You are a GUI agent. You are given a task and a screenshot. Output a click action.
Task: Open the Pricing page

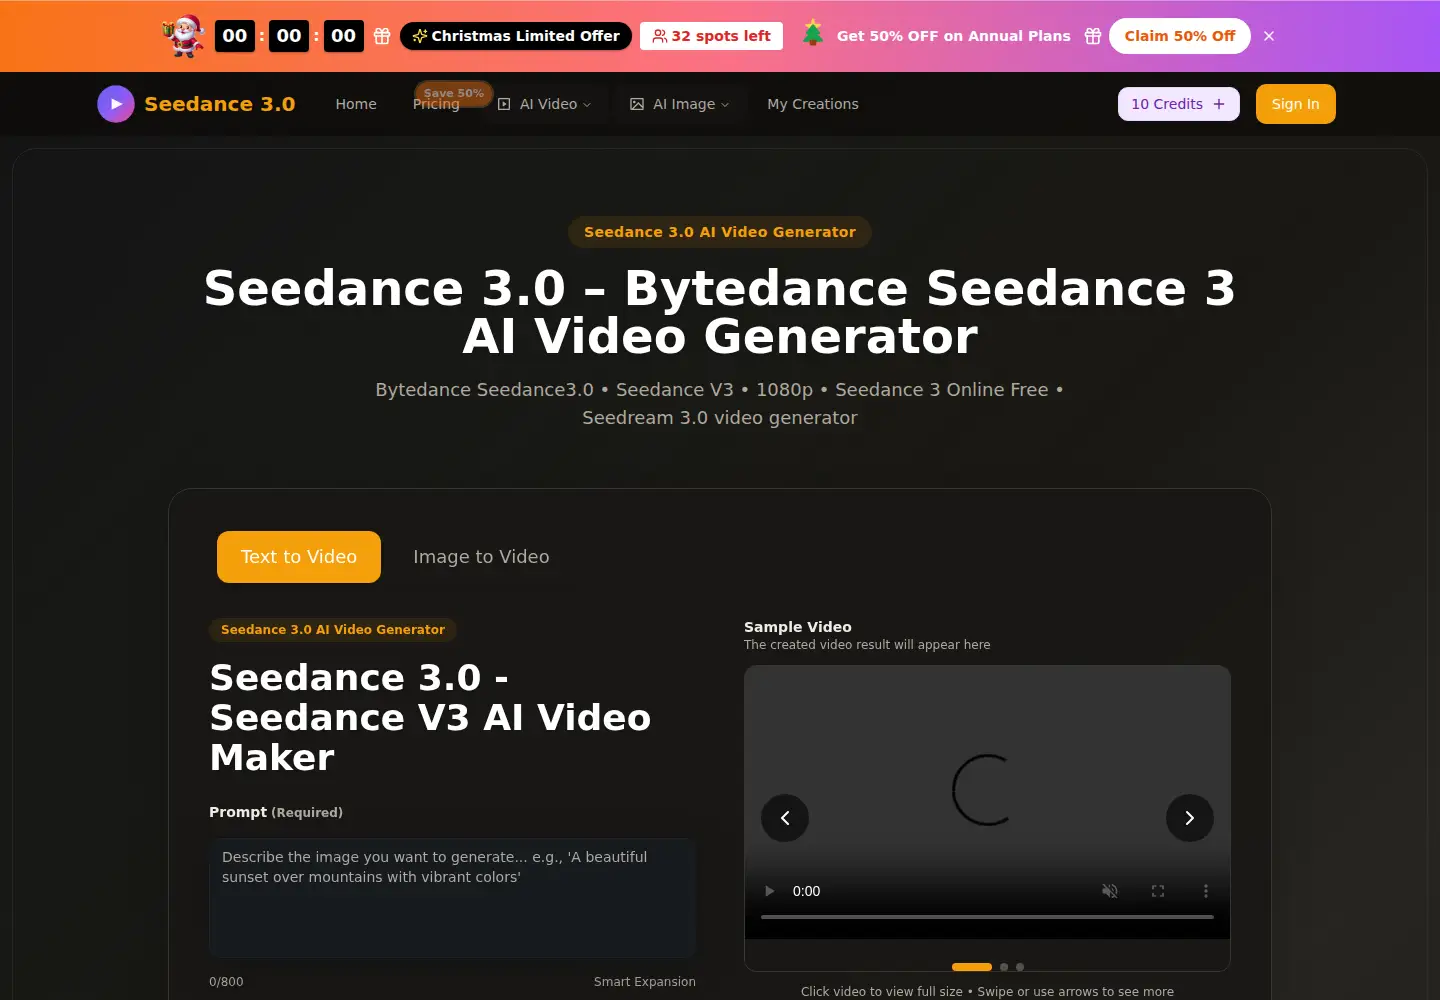[x=436, y=105]
